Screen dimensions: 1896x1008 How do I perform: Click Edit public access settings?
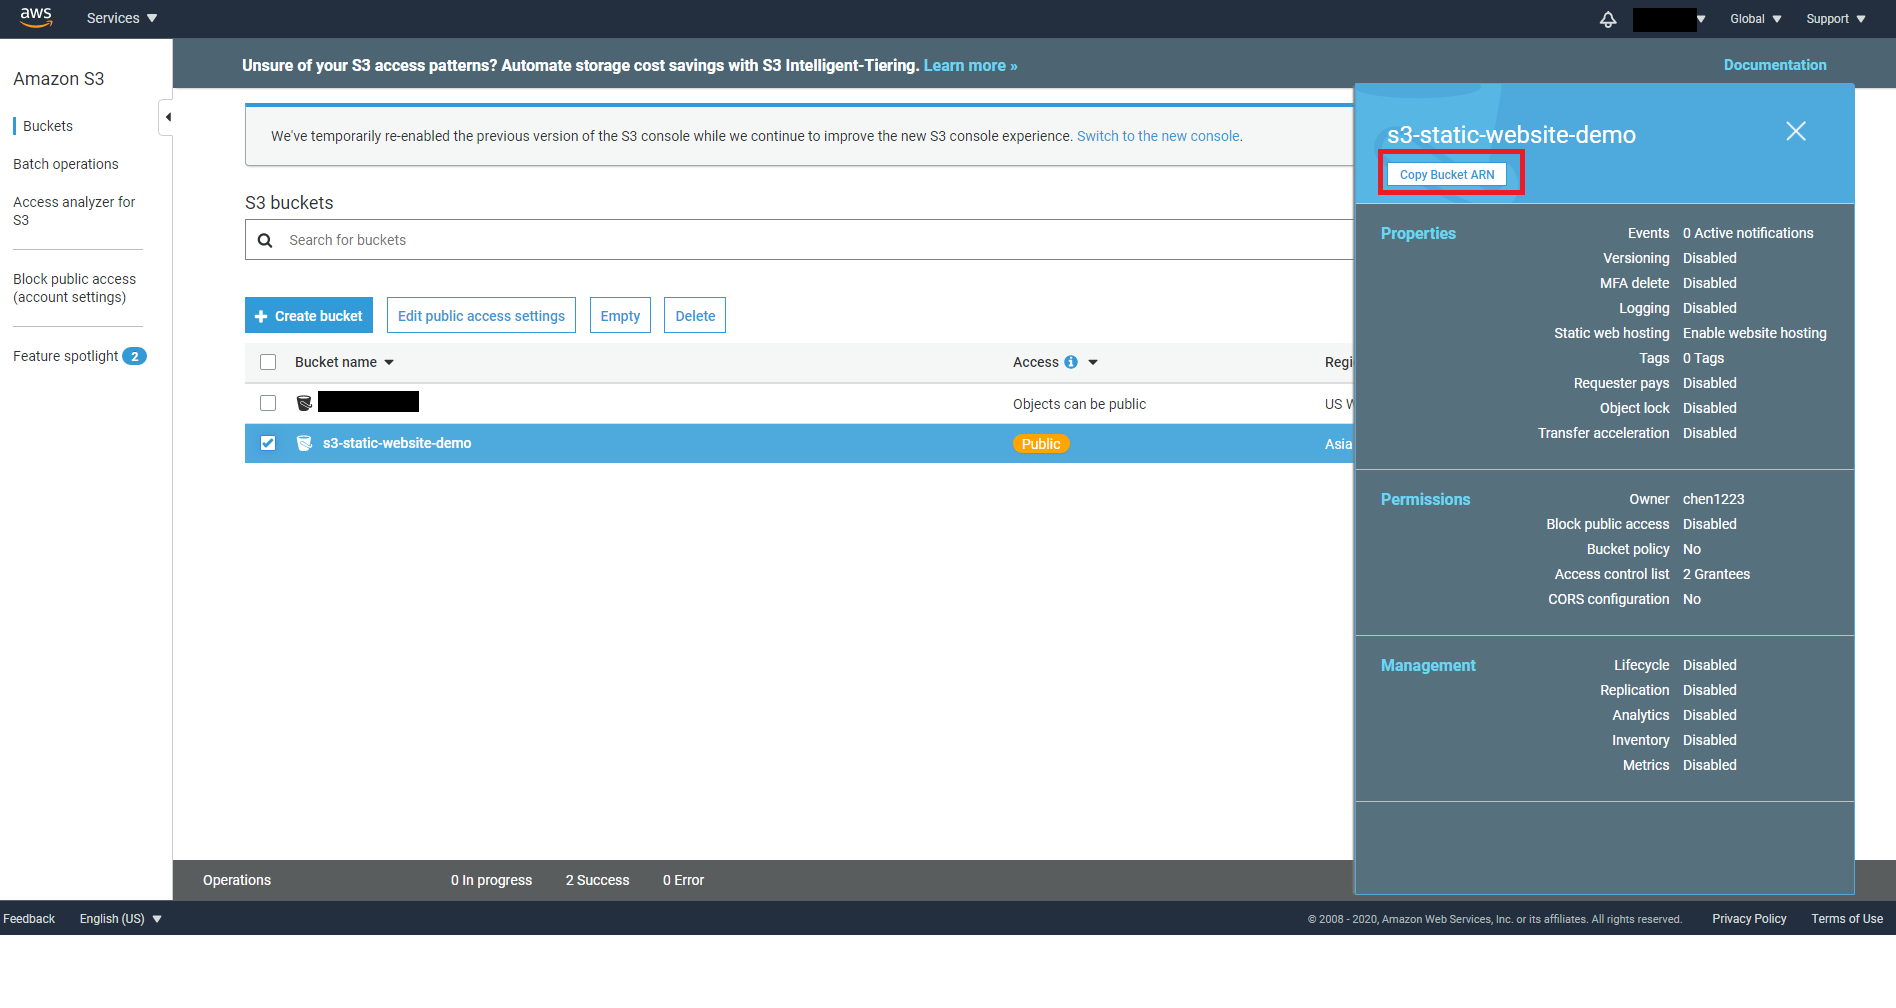(481, 316)
